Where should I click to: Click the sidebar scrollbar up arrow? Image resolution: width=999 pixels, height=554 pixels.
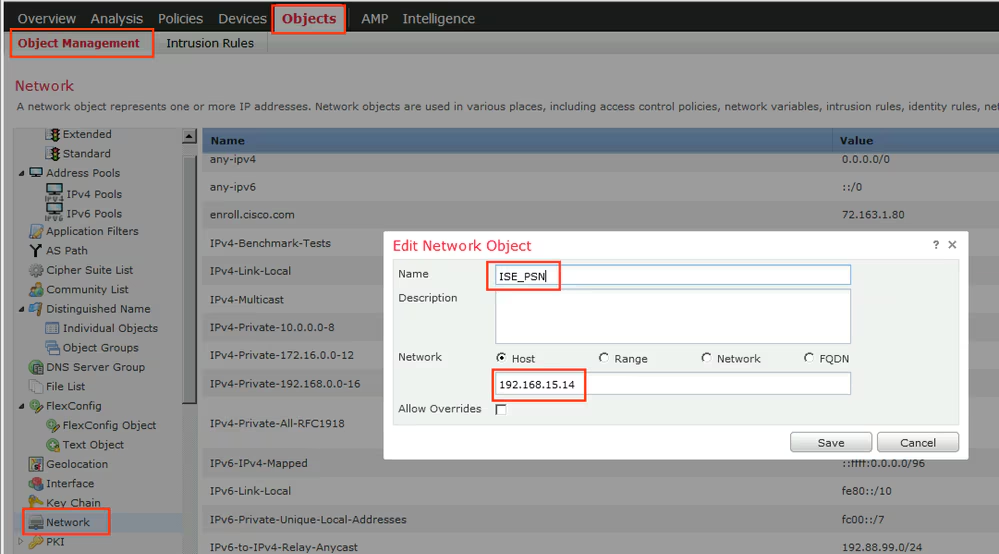coord(189,136)
